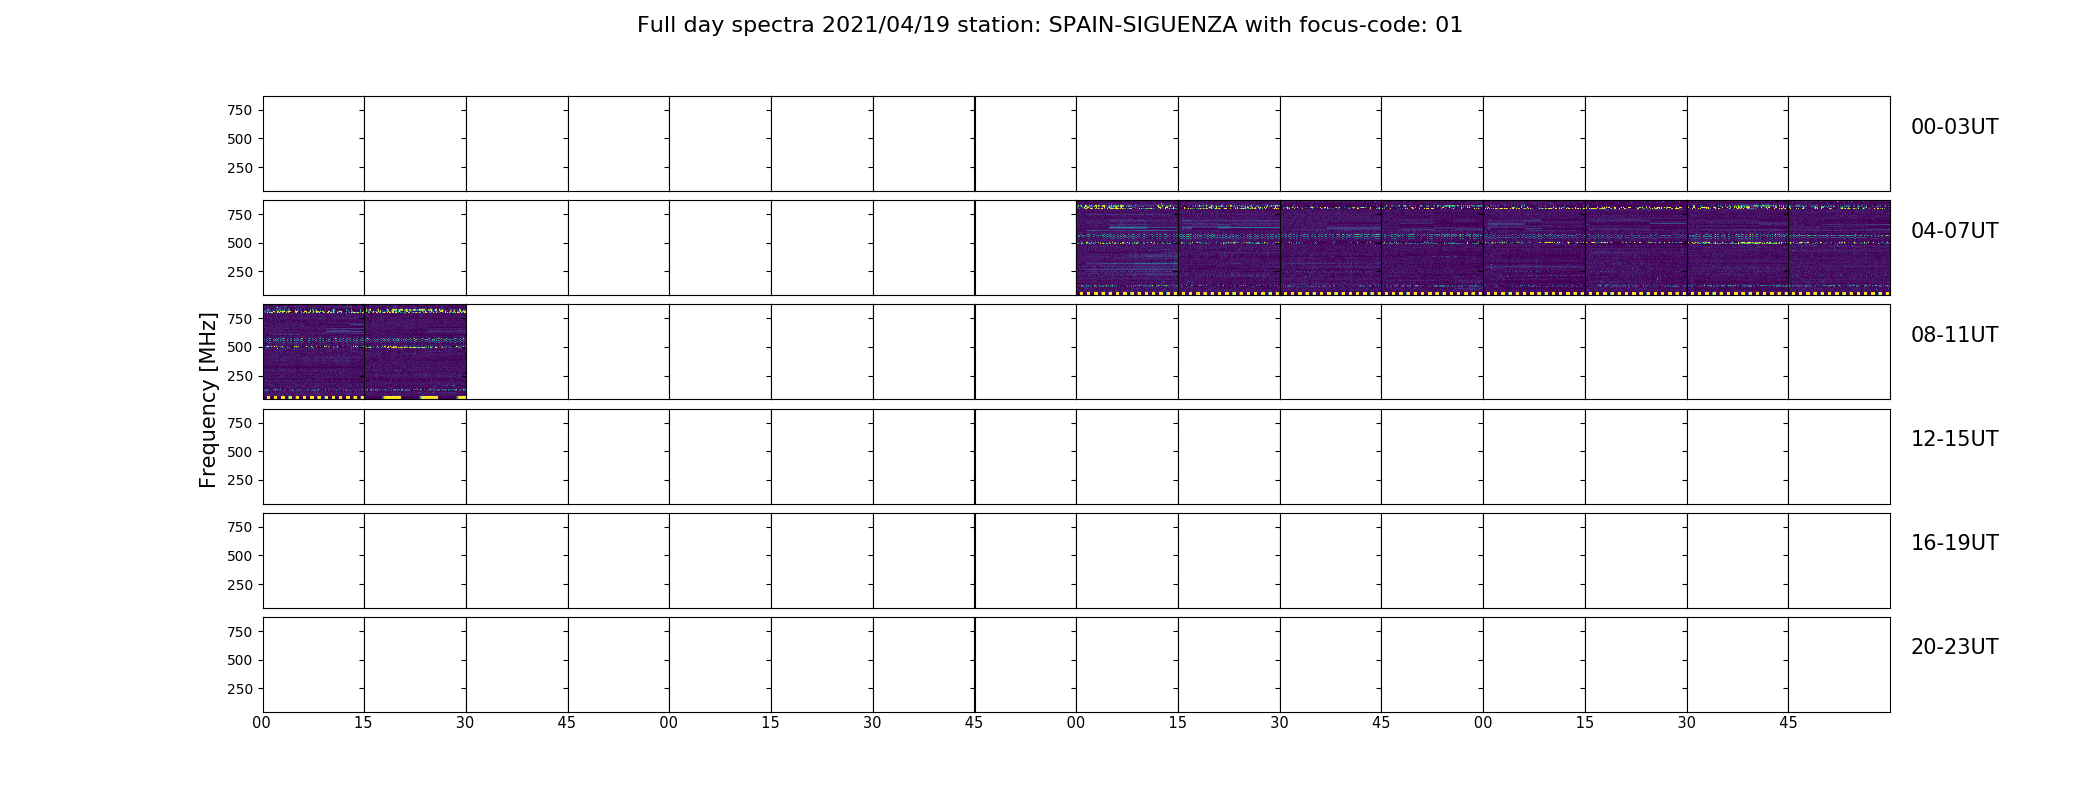Screen dimensions: 2100x800
Task: Click the "Full day spectra 2021/04/19" plot title
Action: (x=1049, y=25)
